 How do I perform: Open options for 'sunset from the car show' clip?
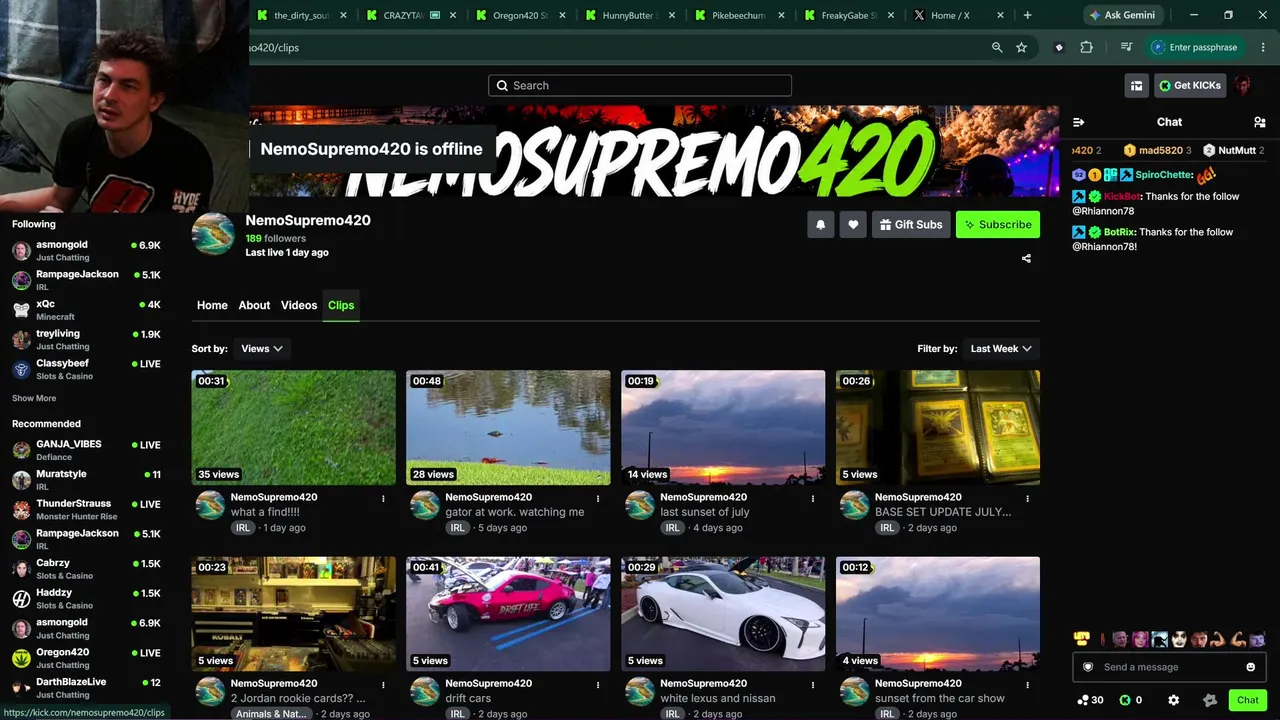point(1027,684)
